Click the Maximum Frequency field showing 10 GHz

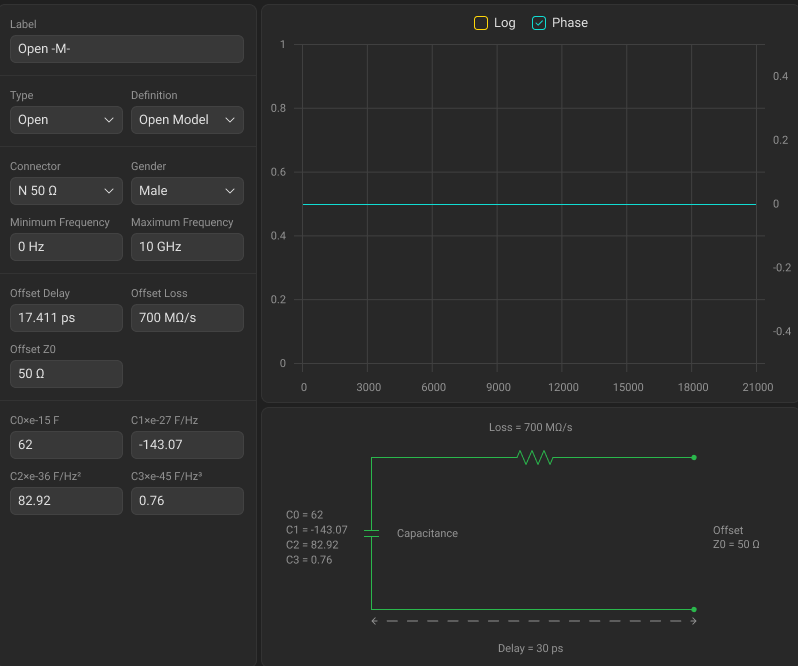click(187, 247)
